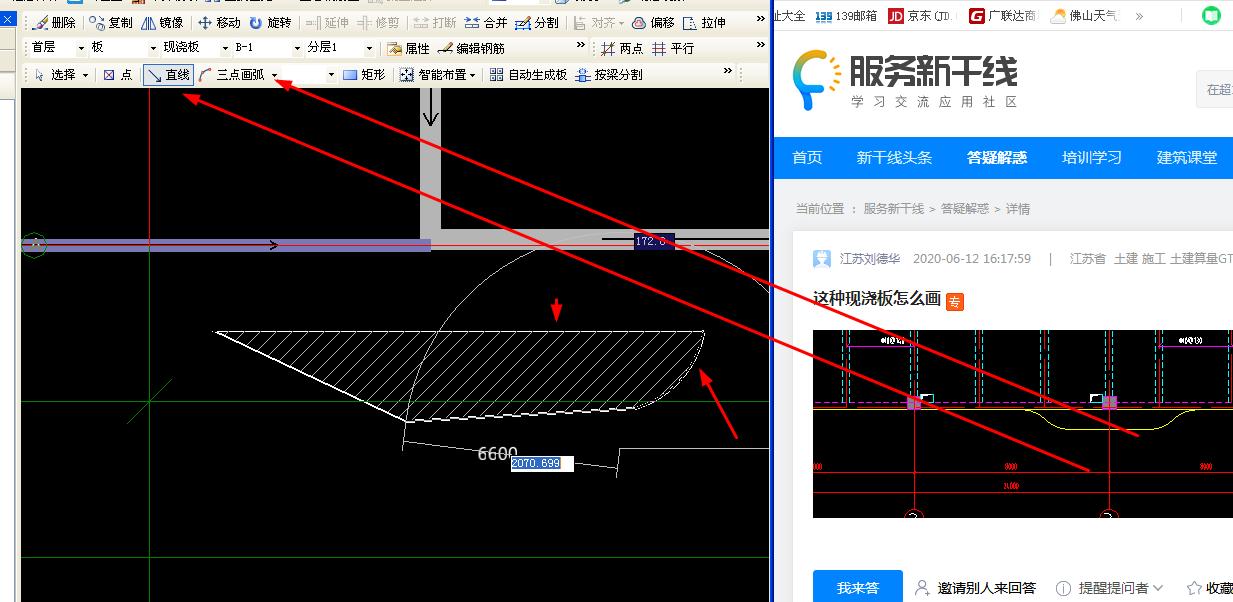This screenshot has width=1233, height=602.
Task: Select the 点 point drawing tool
Action: [118, 74]
